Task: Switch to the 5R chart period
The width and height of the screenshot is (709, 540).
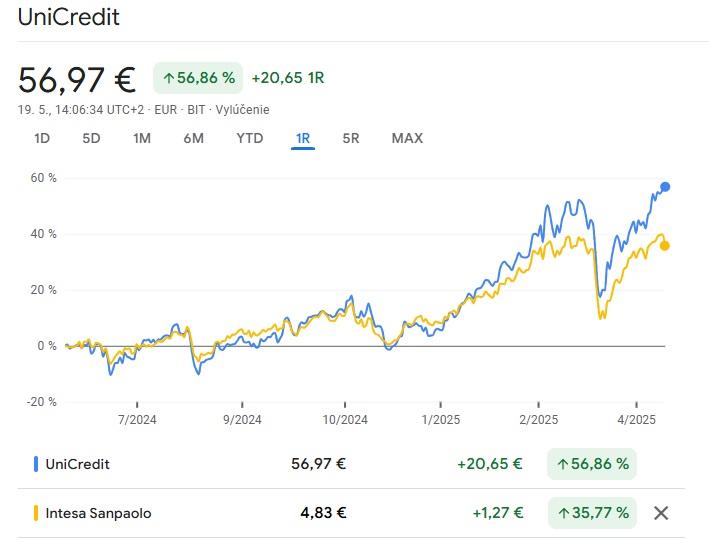Action: click(x=350, y=138)
